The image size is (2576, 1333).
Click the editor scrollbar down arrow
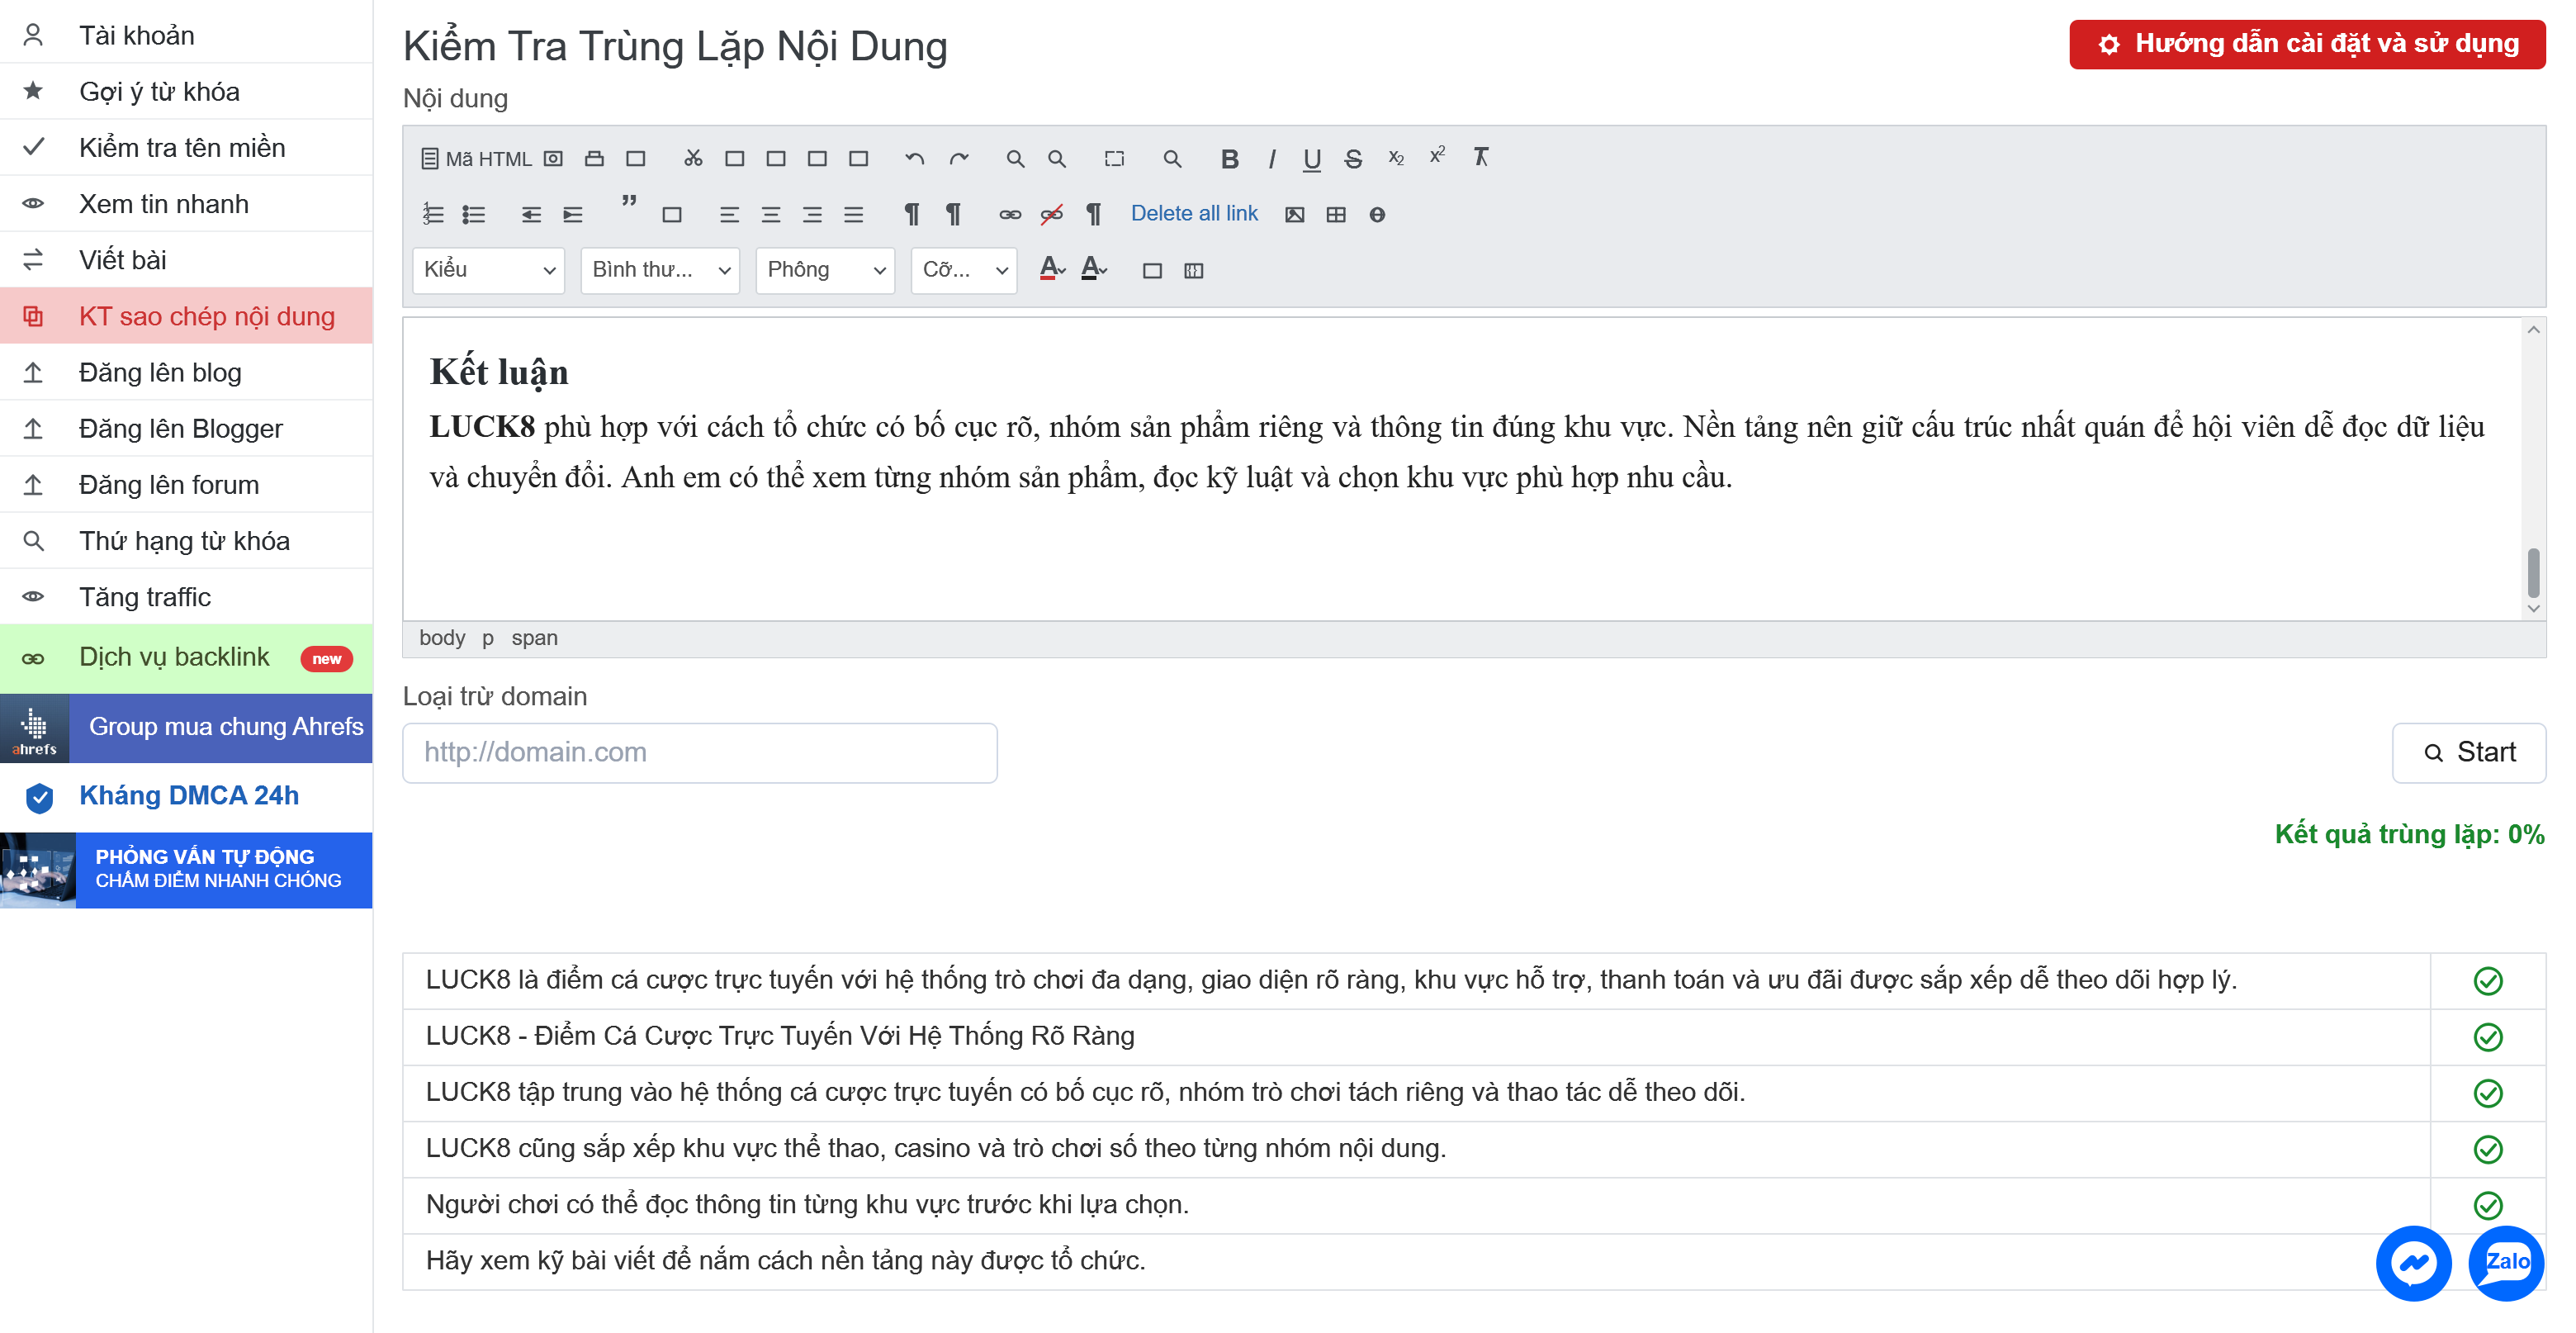coord(2533,608)
